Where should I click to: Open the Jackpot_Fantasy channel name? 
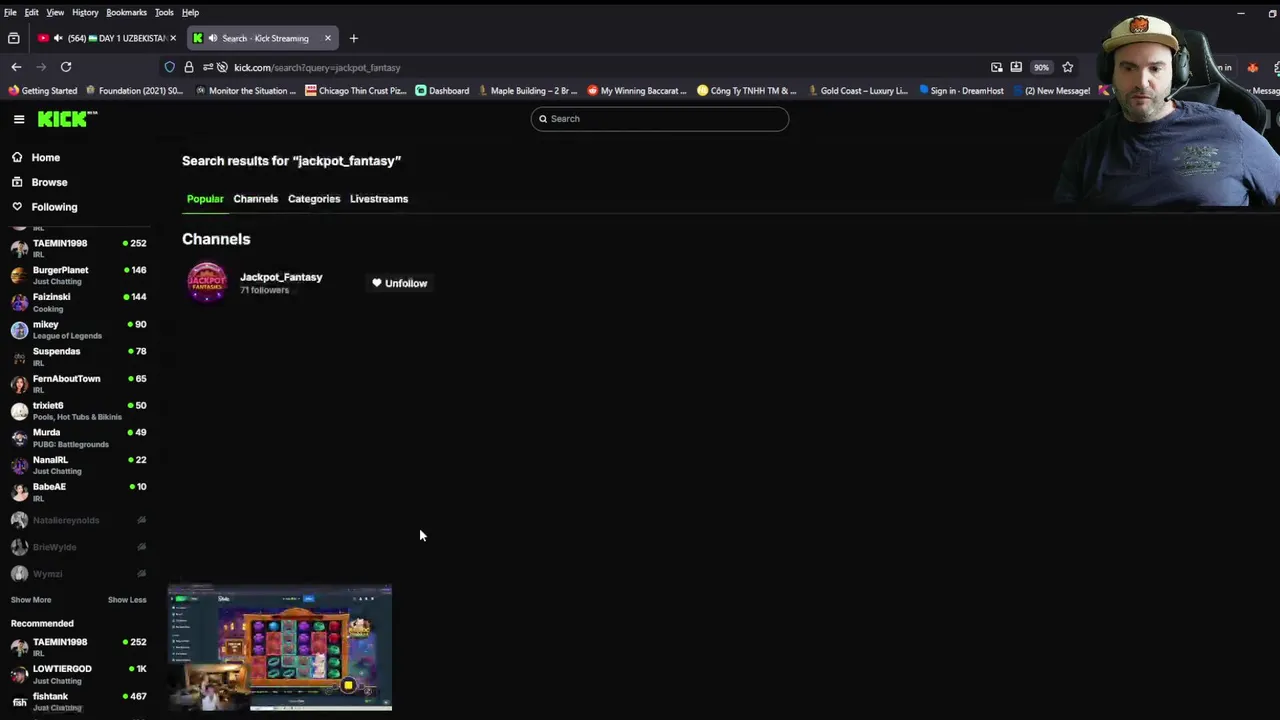[281, 277]
